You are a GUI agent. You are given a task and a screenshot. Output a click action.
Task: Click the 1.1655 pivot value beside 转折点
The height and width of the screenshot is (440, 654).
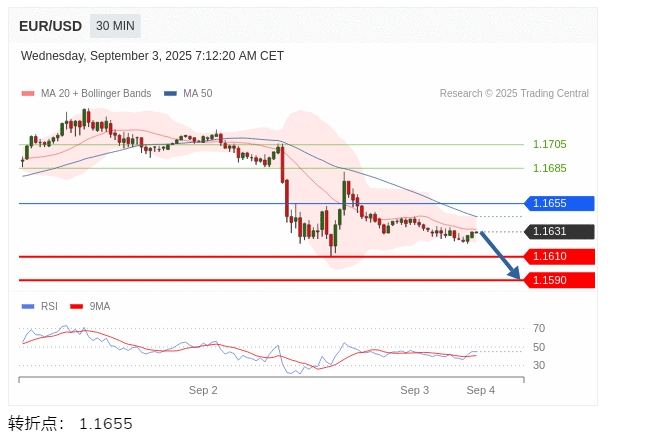click(x=106, y=424)
